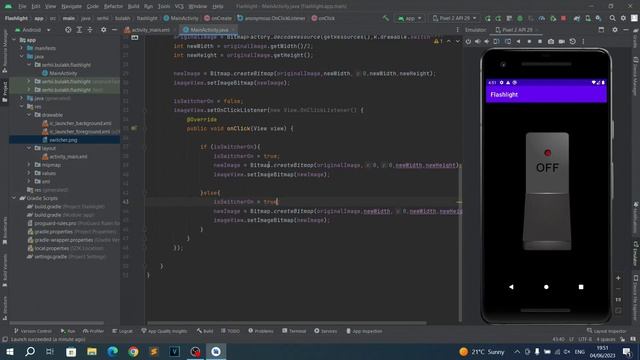Open the File menu
This screenshot has height=360, width=640.
click(22, 7)
